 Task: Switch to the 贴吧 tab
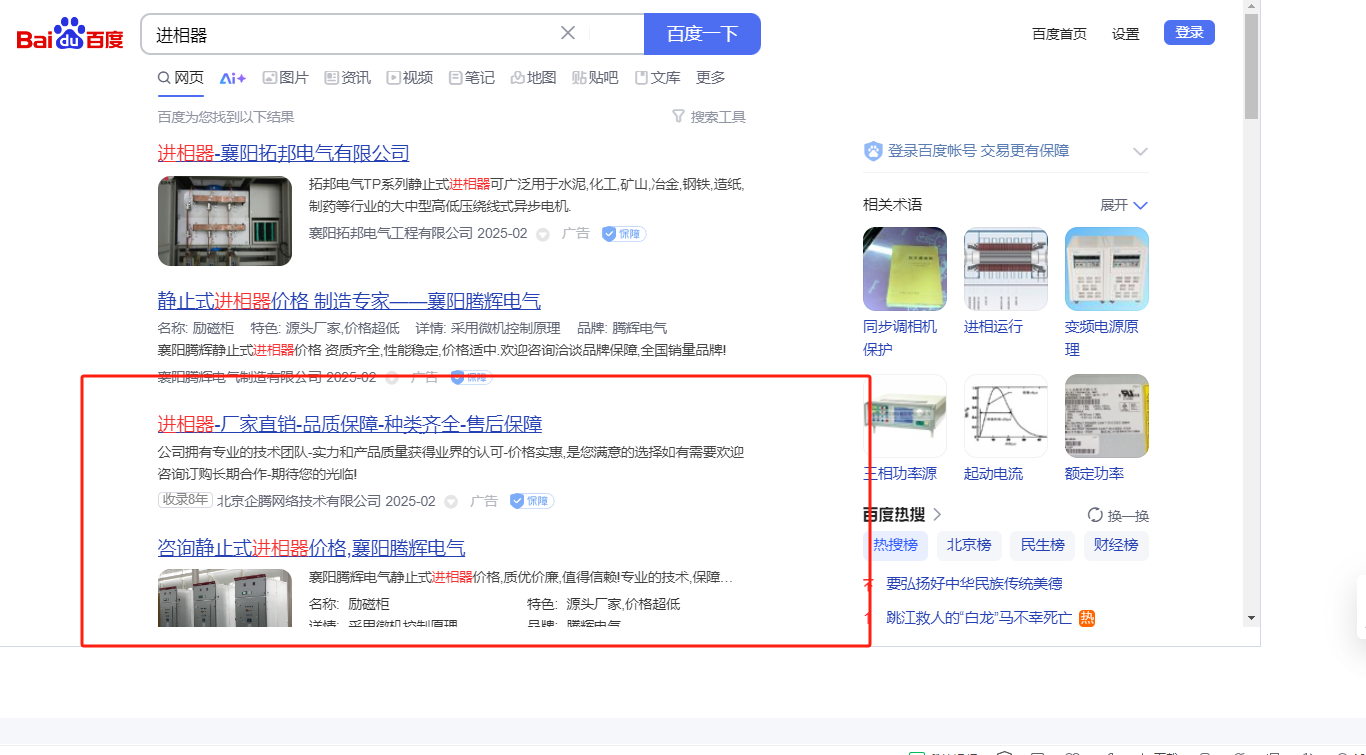[x=595, y=78]
